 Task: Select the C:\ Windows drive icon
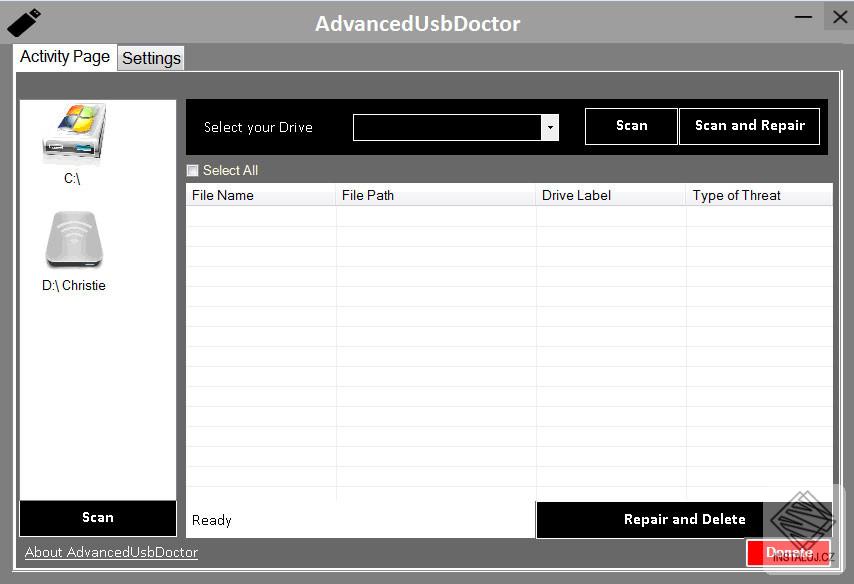tap(74, 133)
